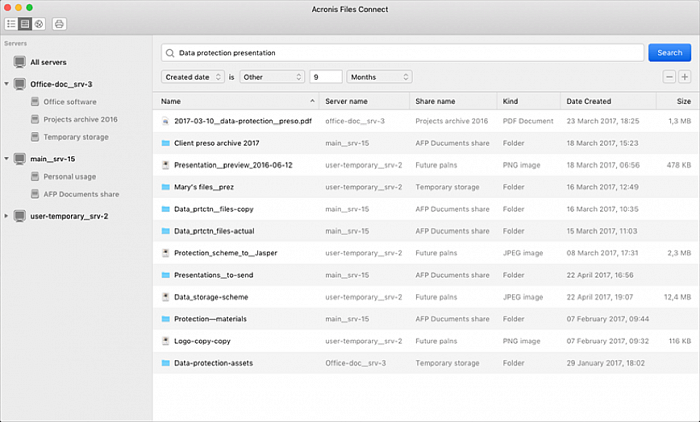Image resolution: width=700 pixels, height=422 pixels.
Task: Click the PDF Document kind cell
Action: 528,121
